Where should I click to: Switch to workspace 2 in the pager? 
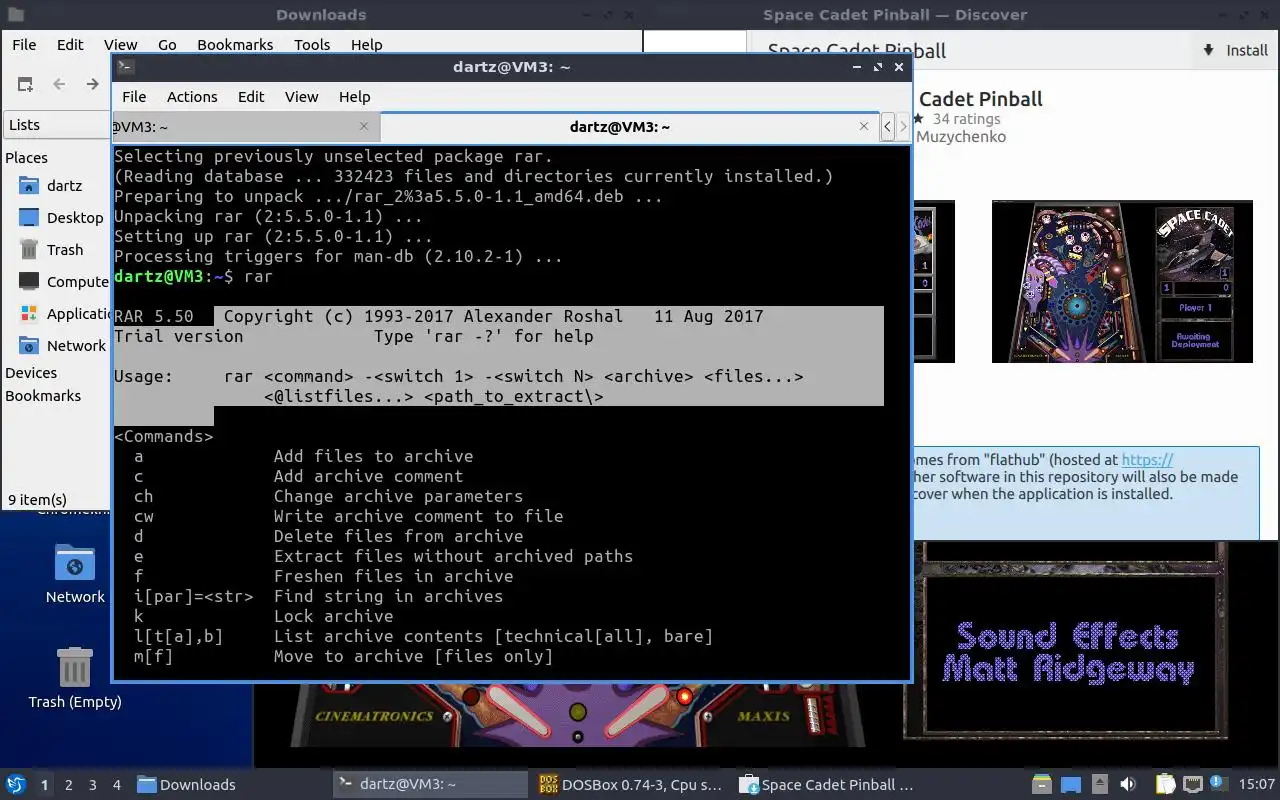click(x=69, y=785)
